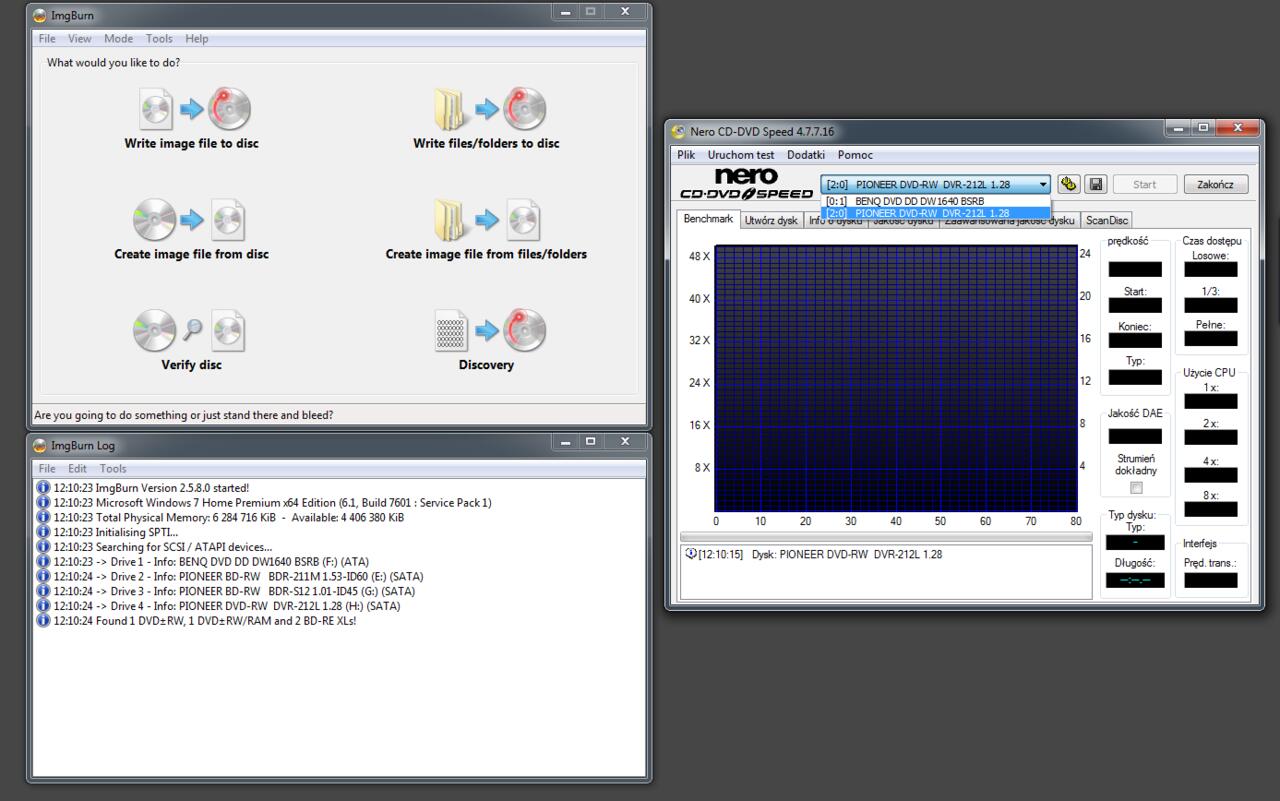Click log line Drive 4 PIONEER DVD-RW DVR-212L

point(226,606)
